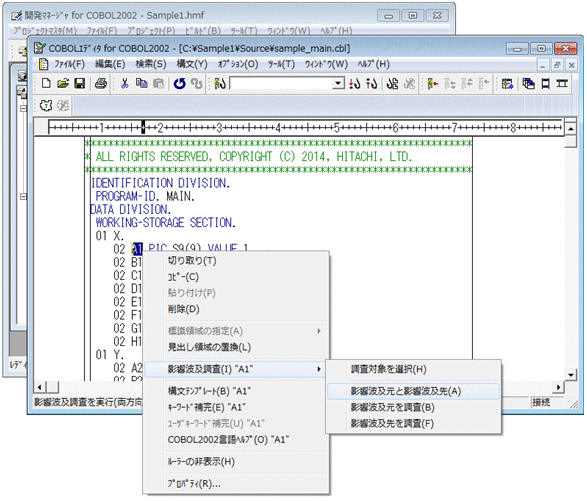Click the New file icon in the editor toolbar
Image resolution: width=587 pixels, height=501 pixels.
[x=46, y=83]
